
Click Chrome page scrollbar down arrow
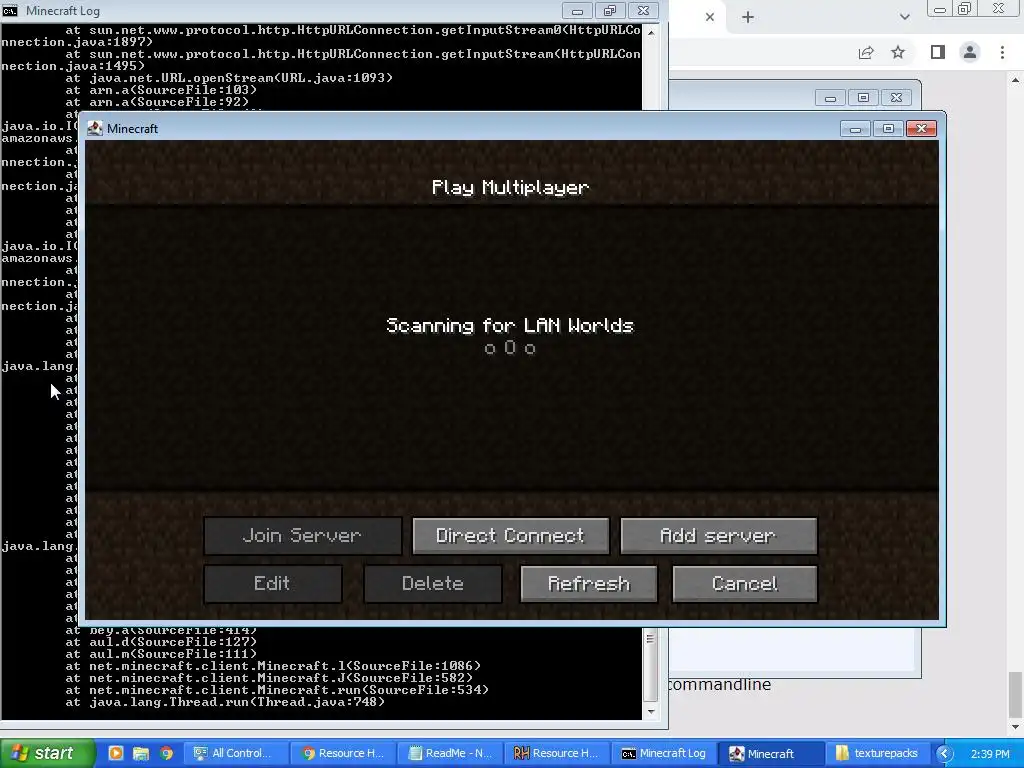(1015, 726)
